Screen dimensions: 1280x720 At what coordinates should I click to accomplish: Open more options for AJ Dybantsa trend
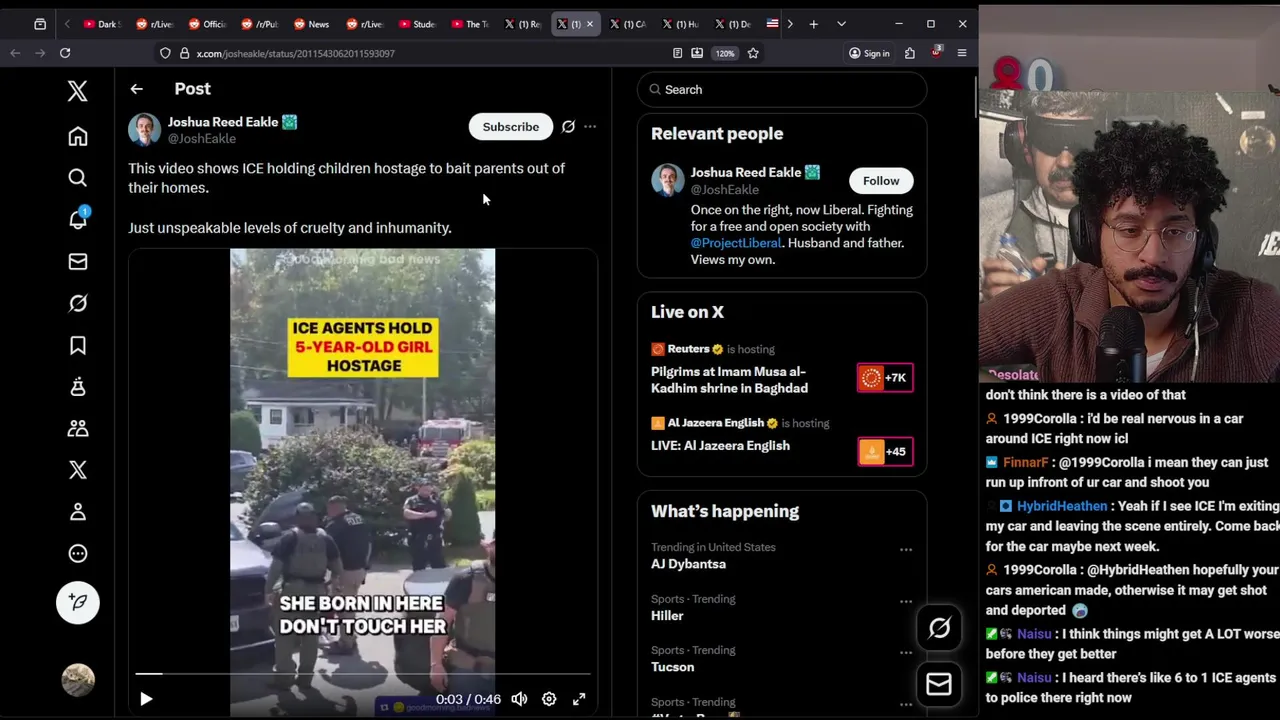(x=905, y=550)
